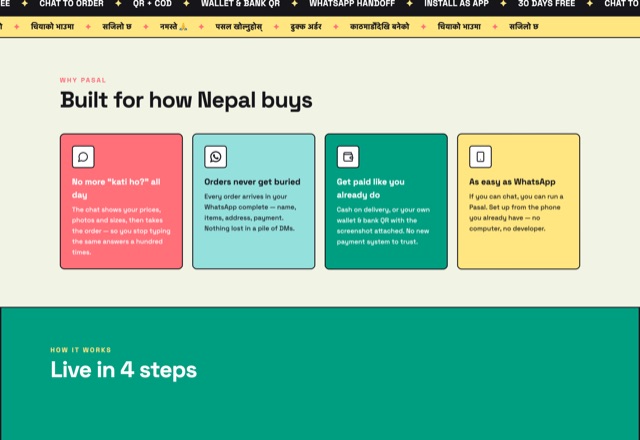Click 'काठमाडौंदेखि बनेको' in the yellow ticker
This screenshot has width=640, height=440.
pos(379,27)
